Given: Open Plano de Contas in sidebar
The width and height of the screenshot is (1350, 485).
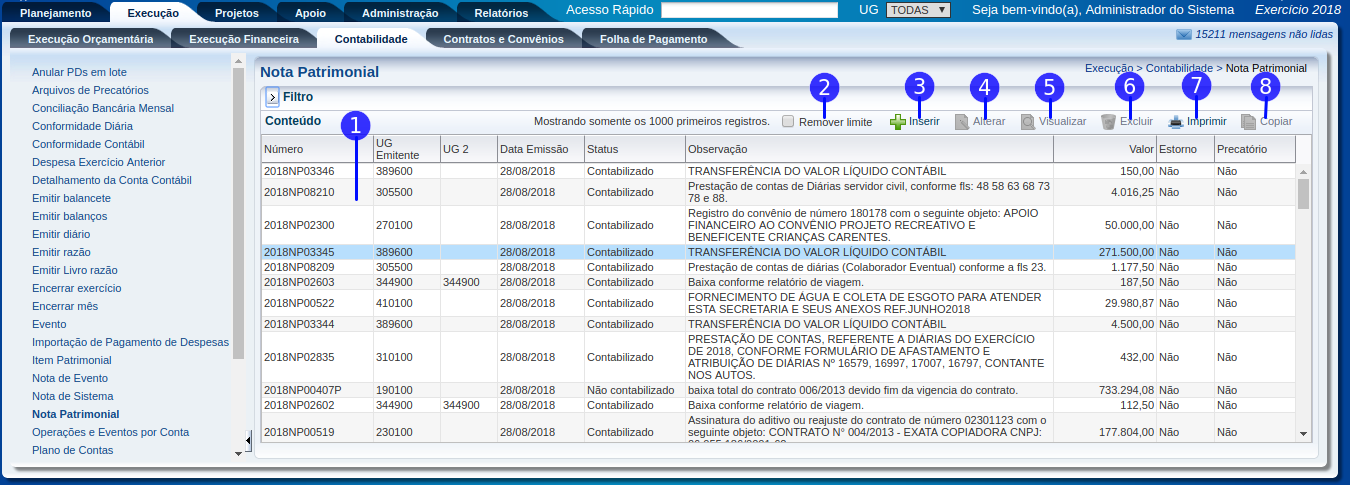Looking at the screenshot, I should (72, 450).
